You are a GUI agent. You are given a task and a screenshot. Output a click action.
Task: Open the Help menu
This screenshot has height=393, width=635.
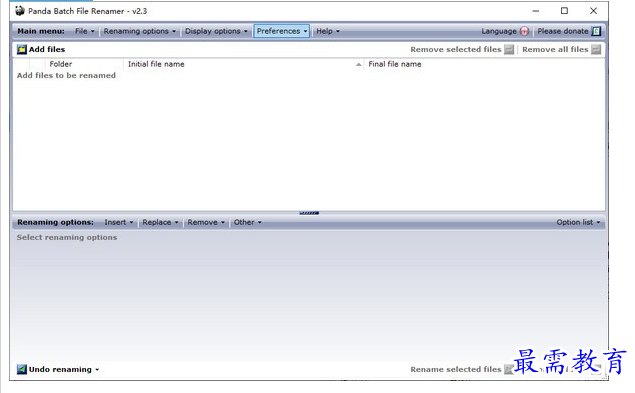pyautogui.click(x=328, y=31)
